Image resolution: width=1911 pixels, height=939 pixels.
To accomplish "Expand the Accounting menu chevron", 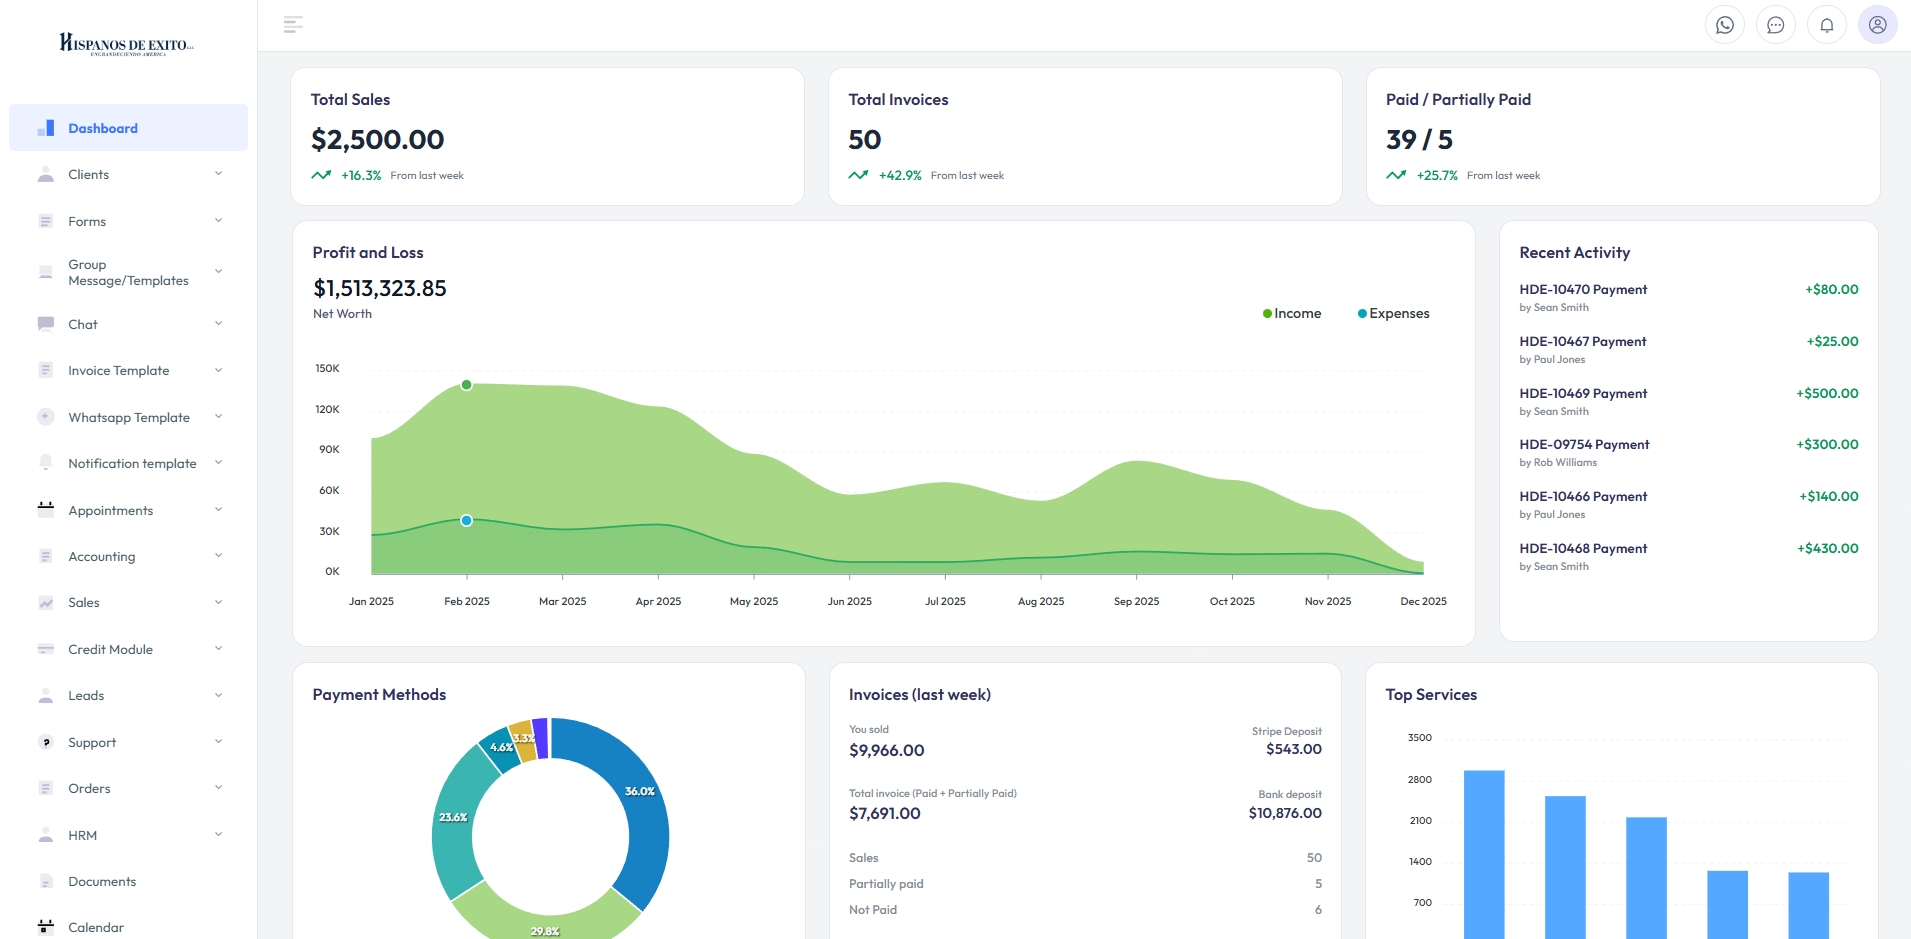I will [218, 556].
